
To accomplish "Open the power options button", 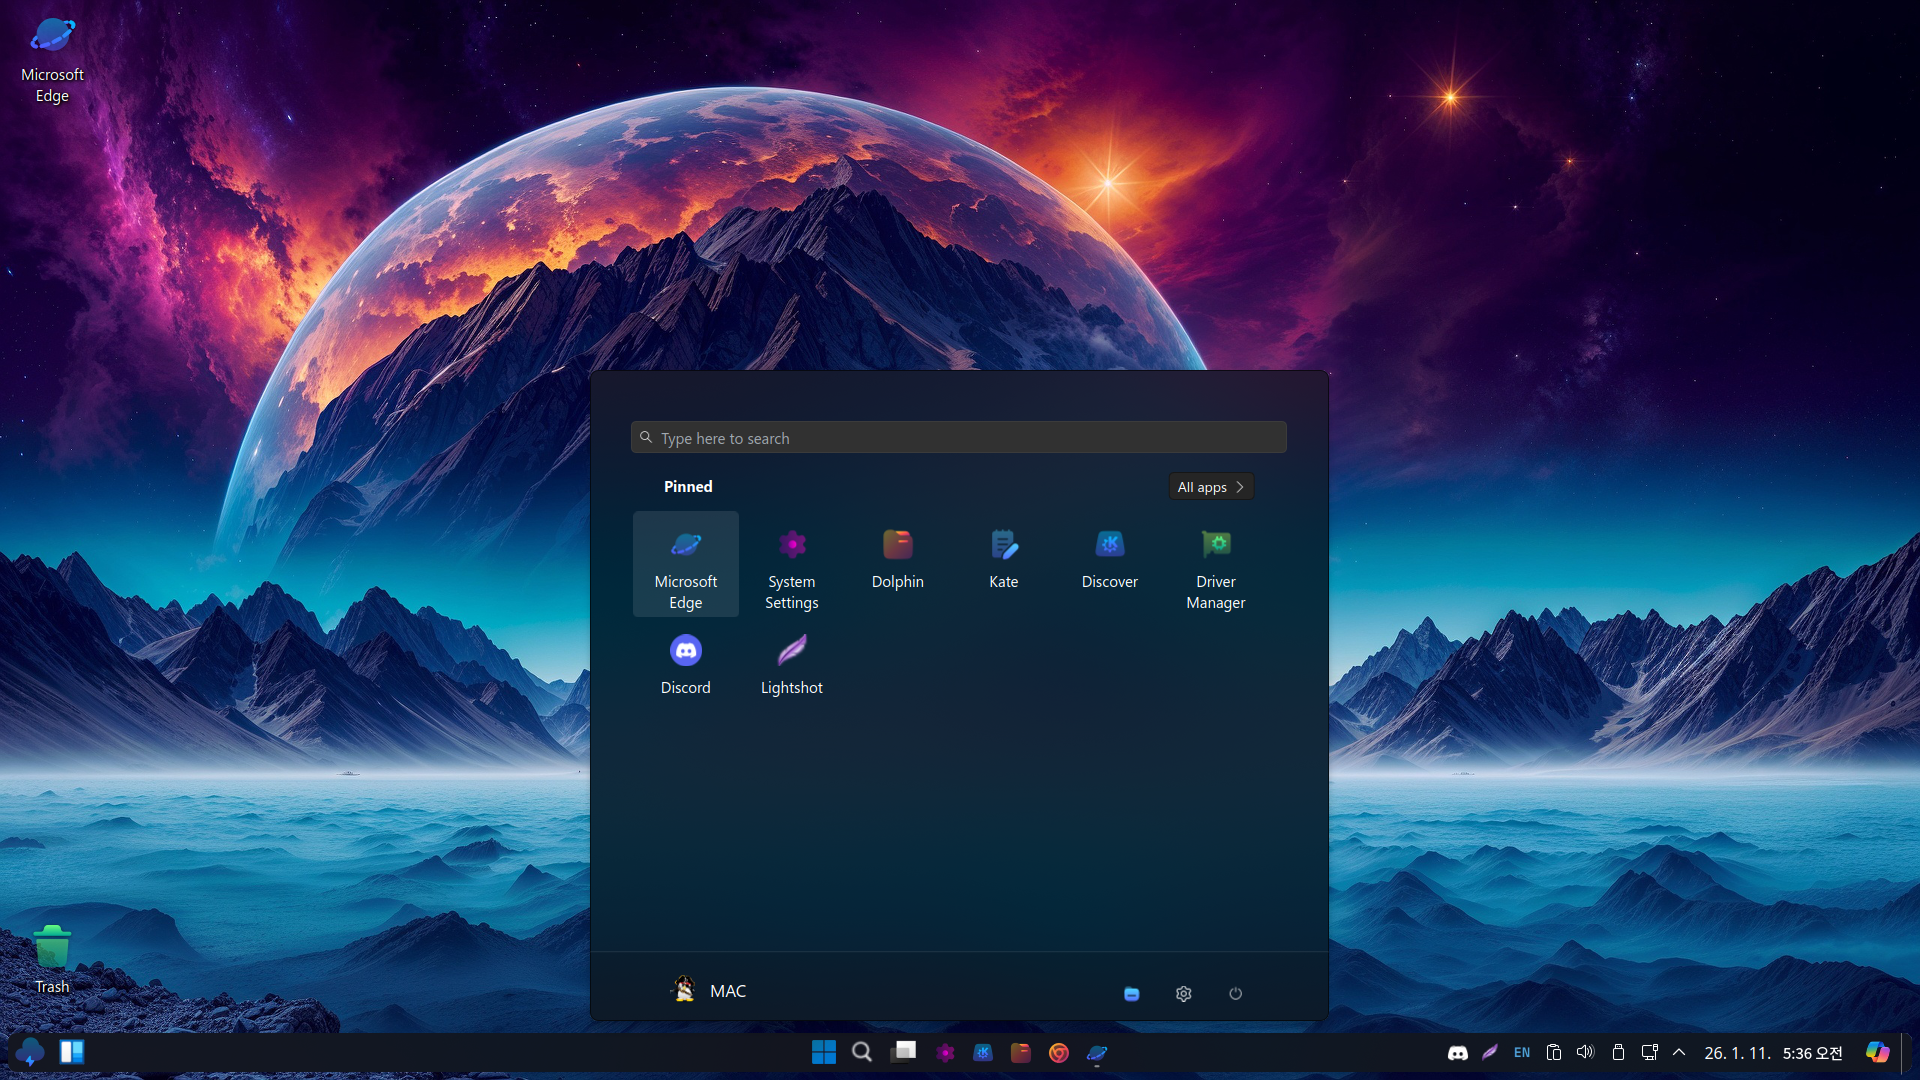I will (x=1235, y=993).
